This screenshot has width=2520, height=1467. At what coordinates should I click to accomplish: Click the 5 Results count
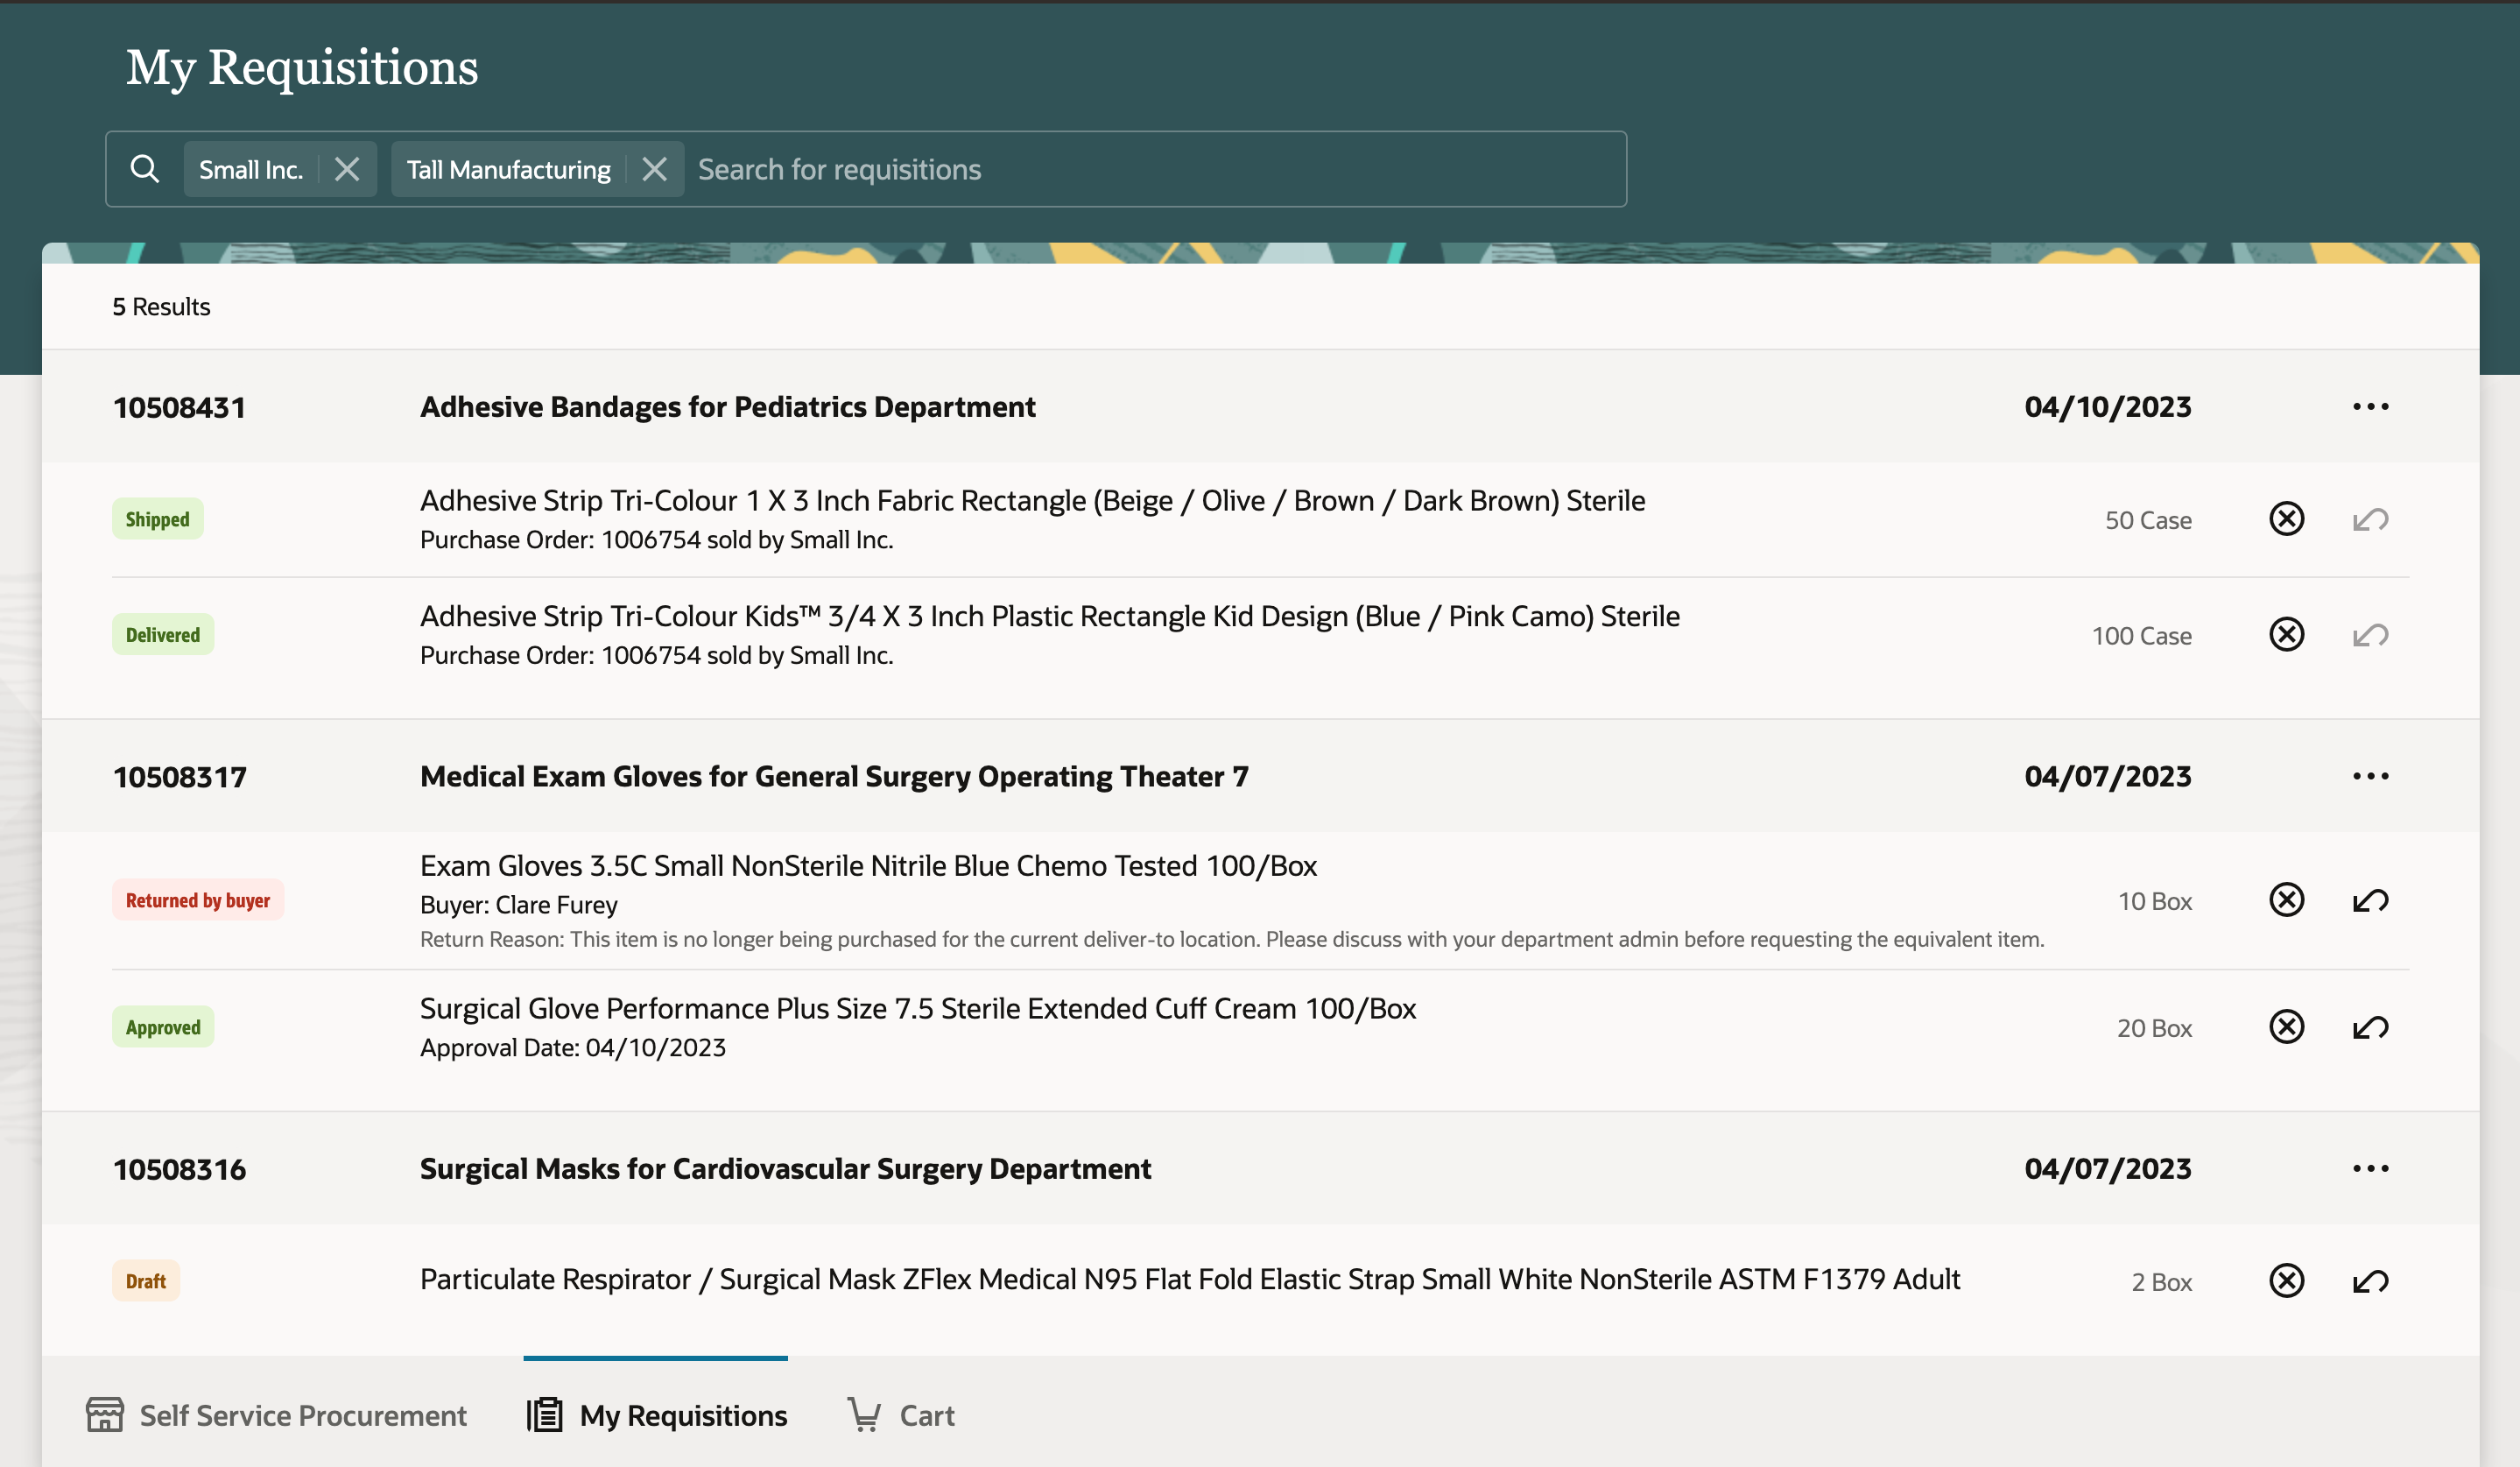pyautogui.click(x=161, y=307)
